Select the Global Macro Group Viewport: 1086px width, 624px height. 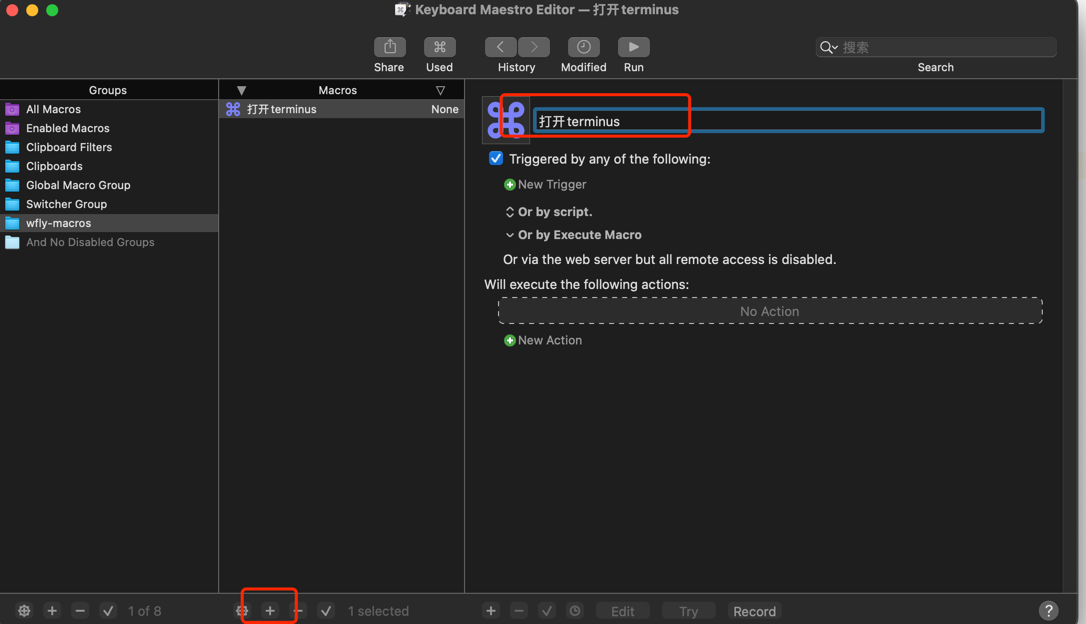[109, 186]
